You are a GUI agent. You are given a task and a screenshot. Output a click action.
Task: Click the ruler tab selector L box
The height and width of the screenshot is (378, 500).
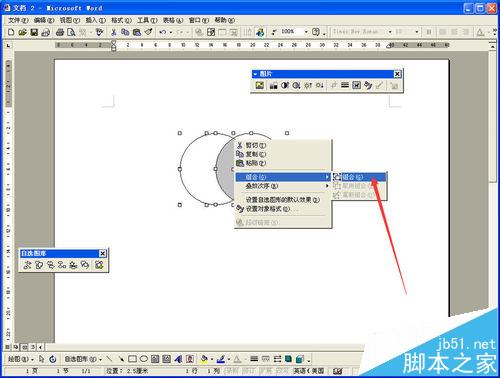(9, 45)
